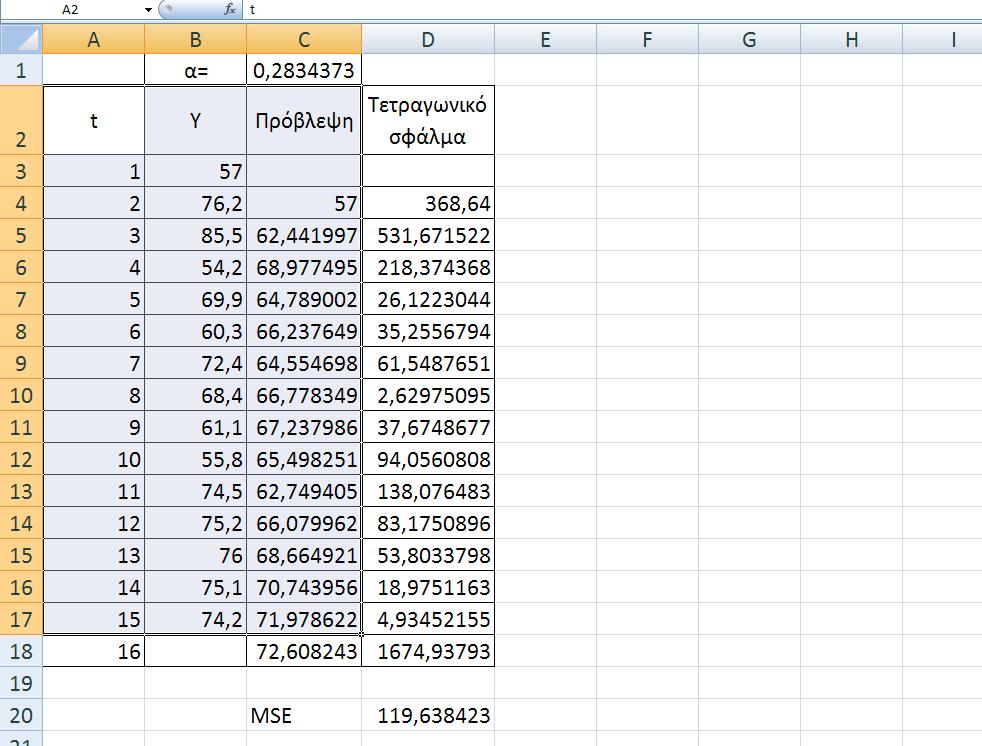Click squared error 18,9751163 cell

point(428,587)
